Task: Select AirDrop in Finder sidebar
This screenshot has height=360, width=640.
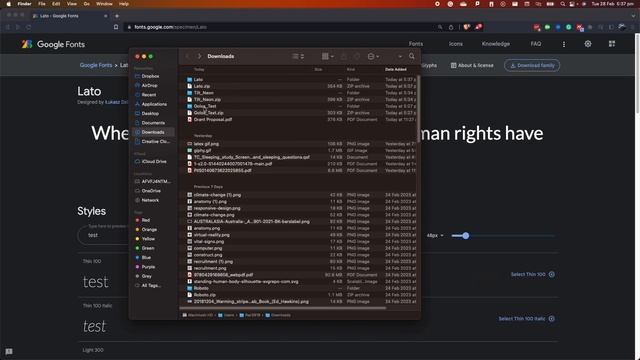Action: click(x=149, y=86)
